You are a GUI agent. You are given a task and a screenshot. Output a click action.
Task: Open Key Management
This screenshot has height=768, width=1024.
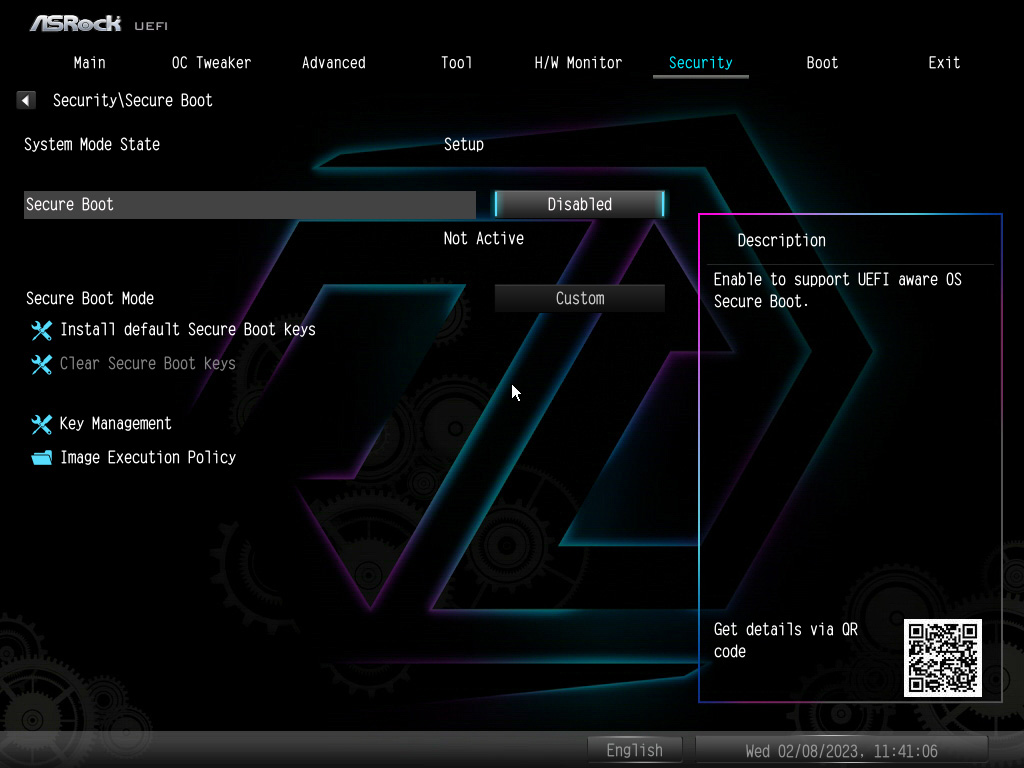116,424
